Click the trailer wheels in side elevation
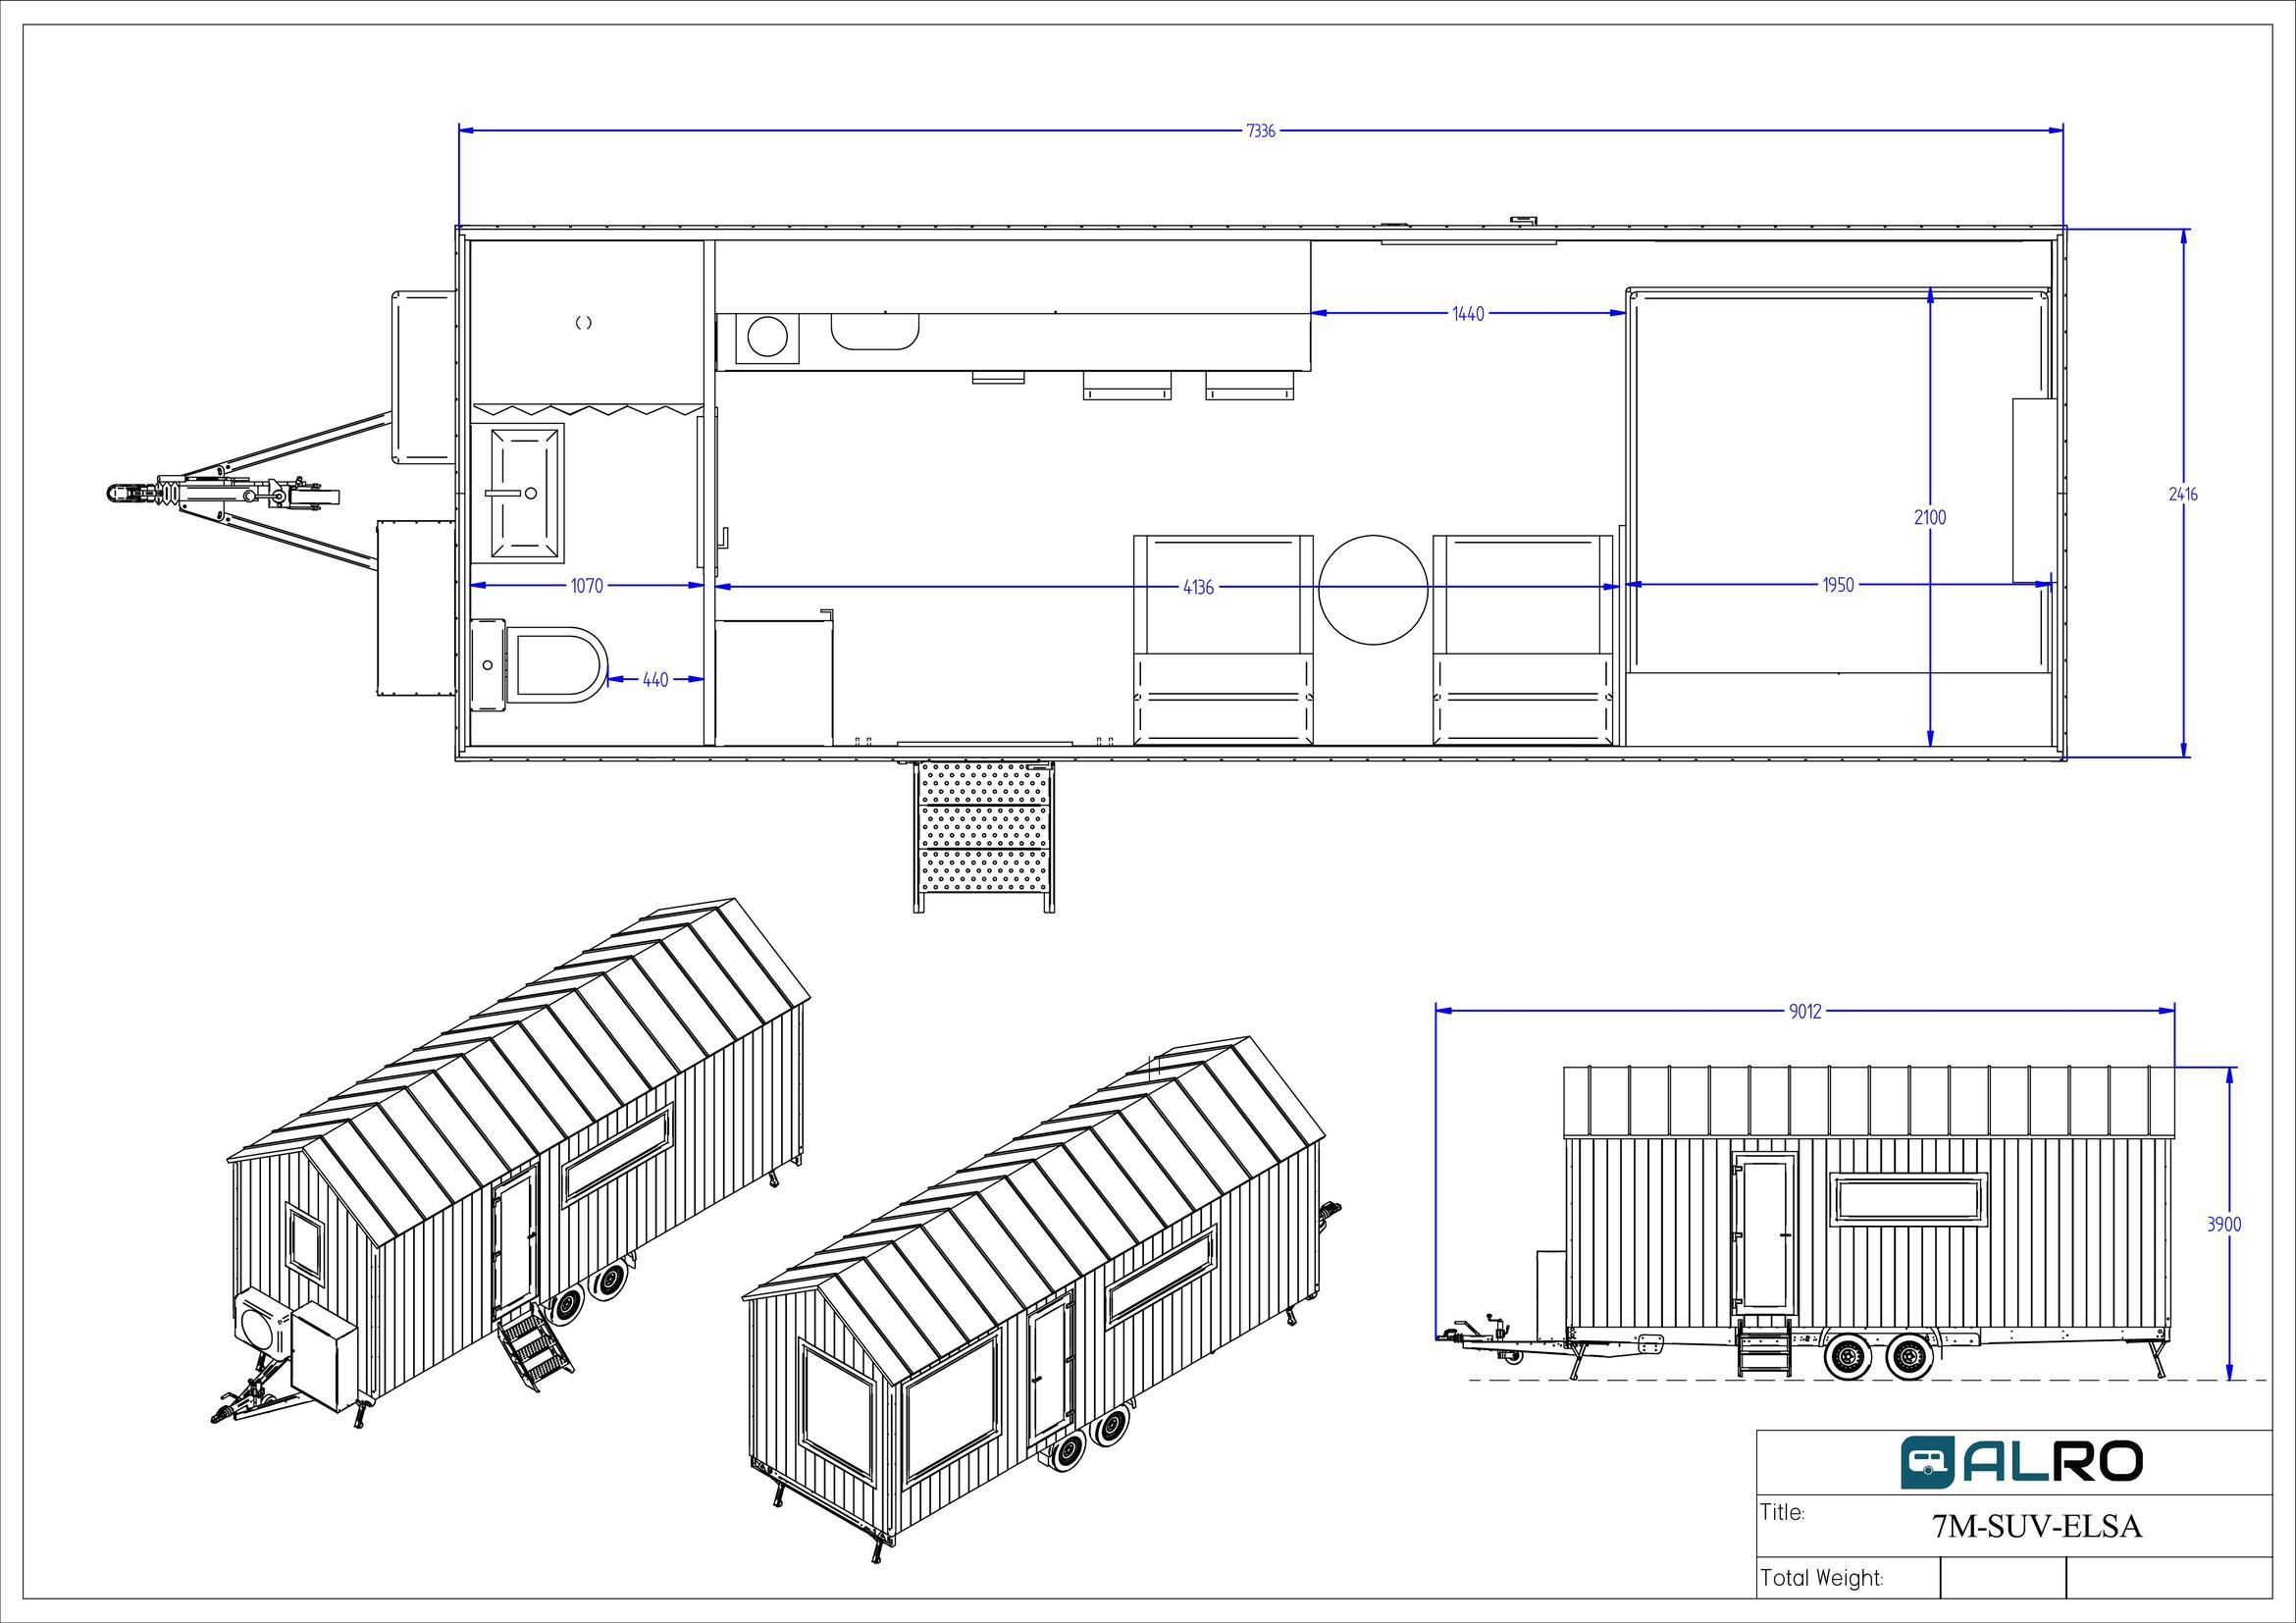 click(x=1880, y=1357)
